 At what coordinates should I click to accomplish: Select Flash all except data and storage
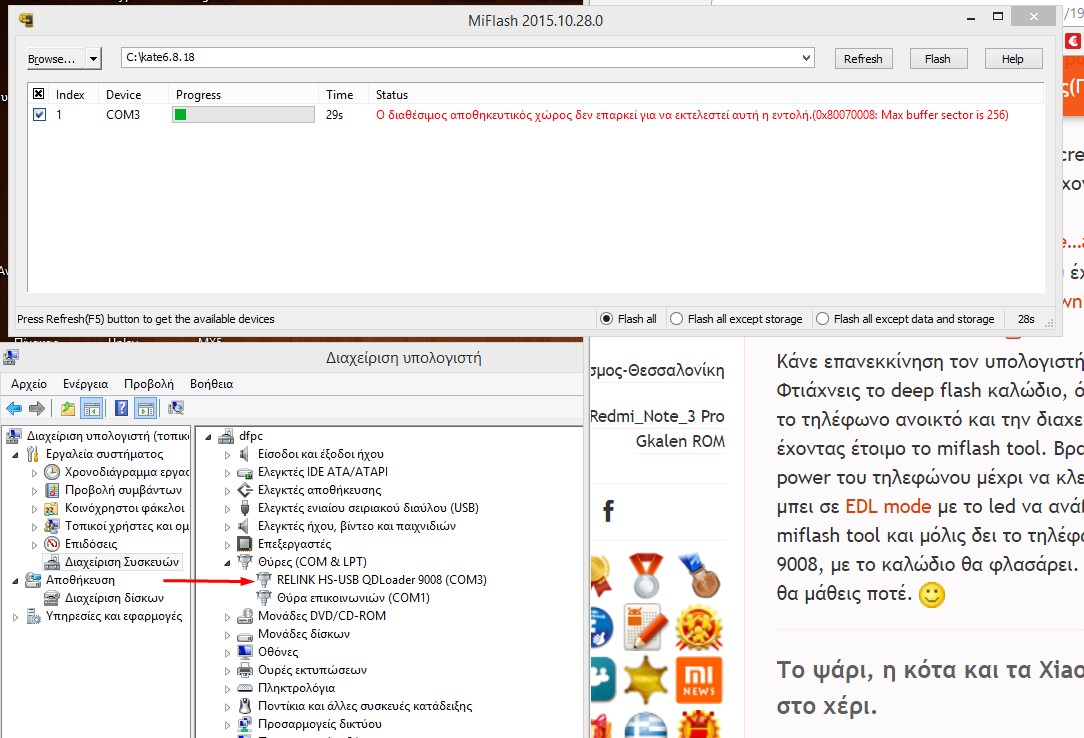coord(822,319)
